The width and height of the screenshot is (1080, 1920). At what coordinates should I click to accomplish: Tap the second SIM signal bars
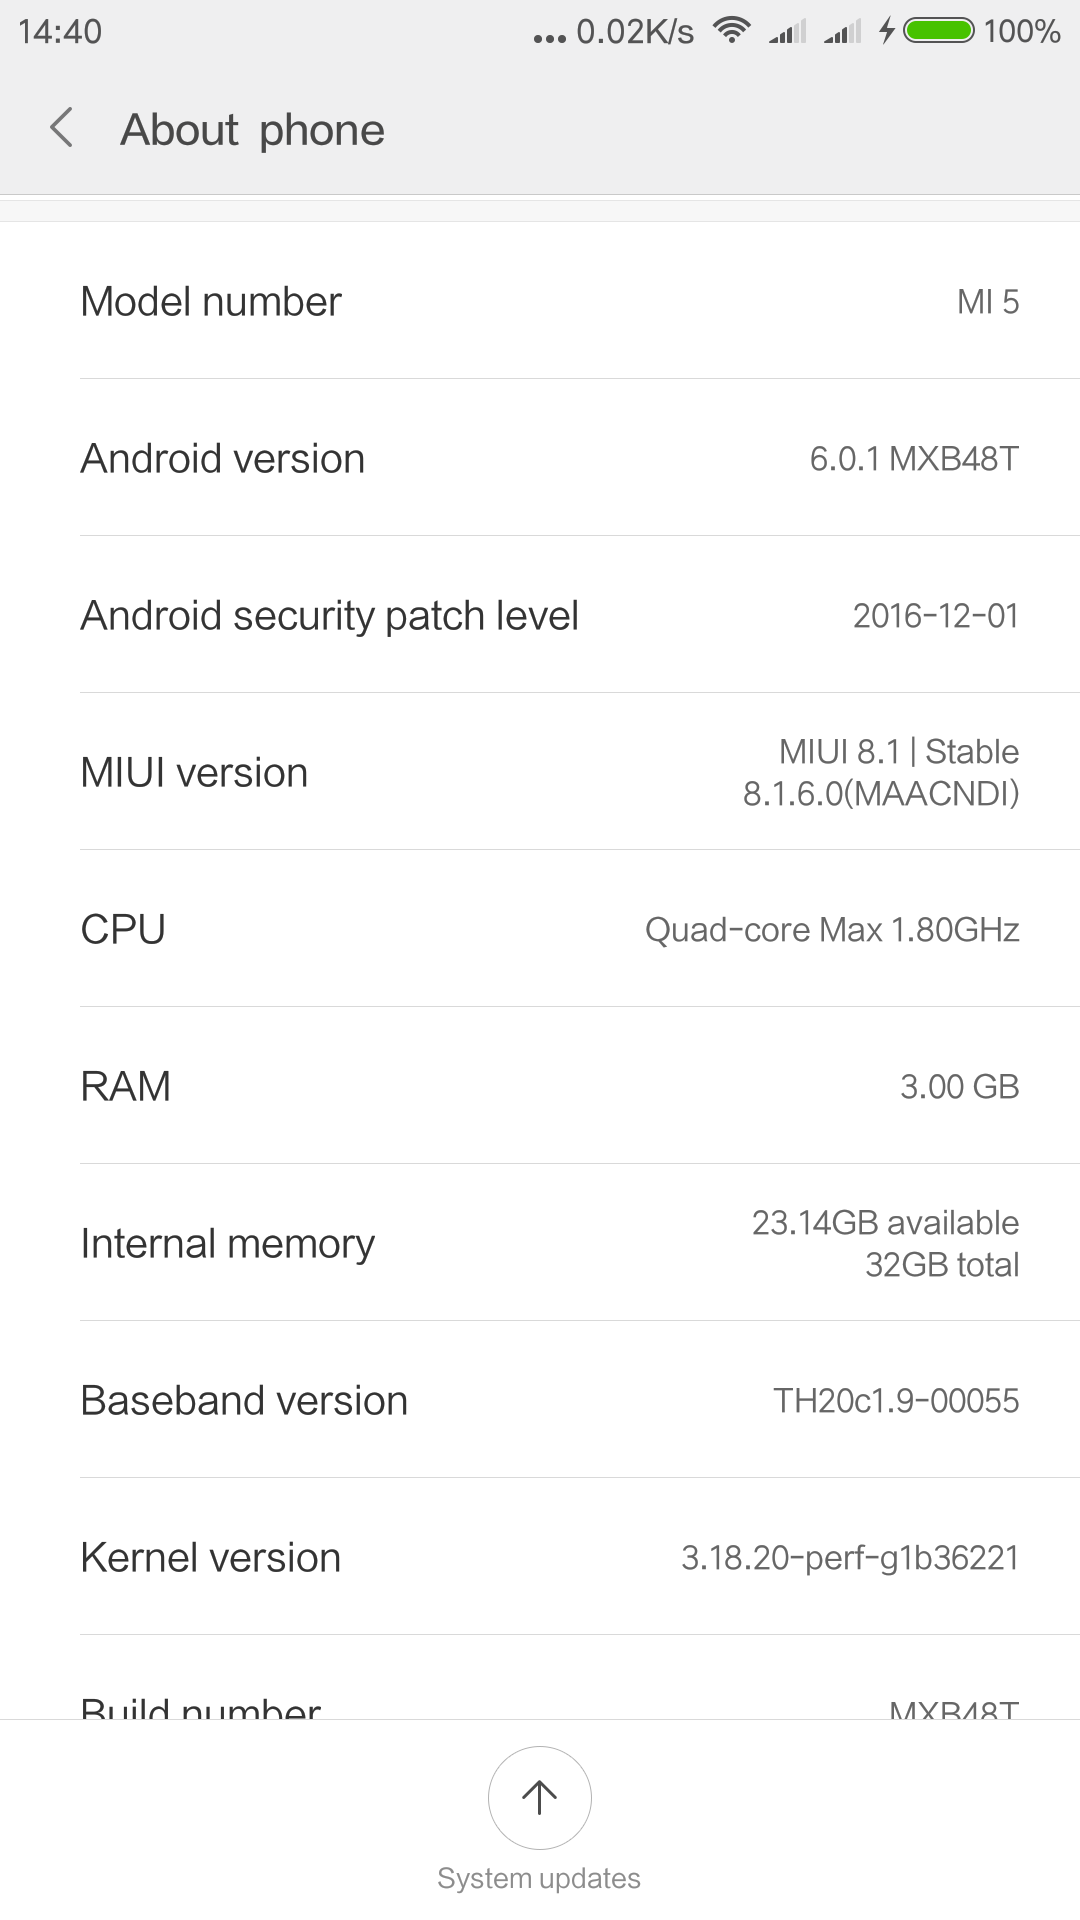coord(842,33)
